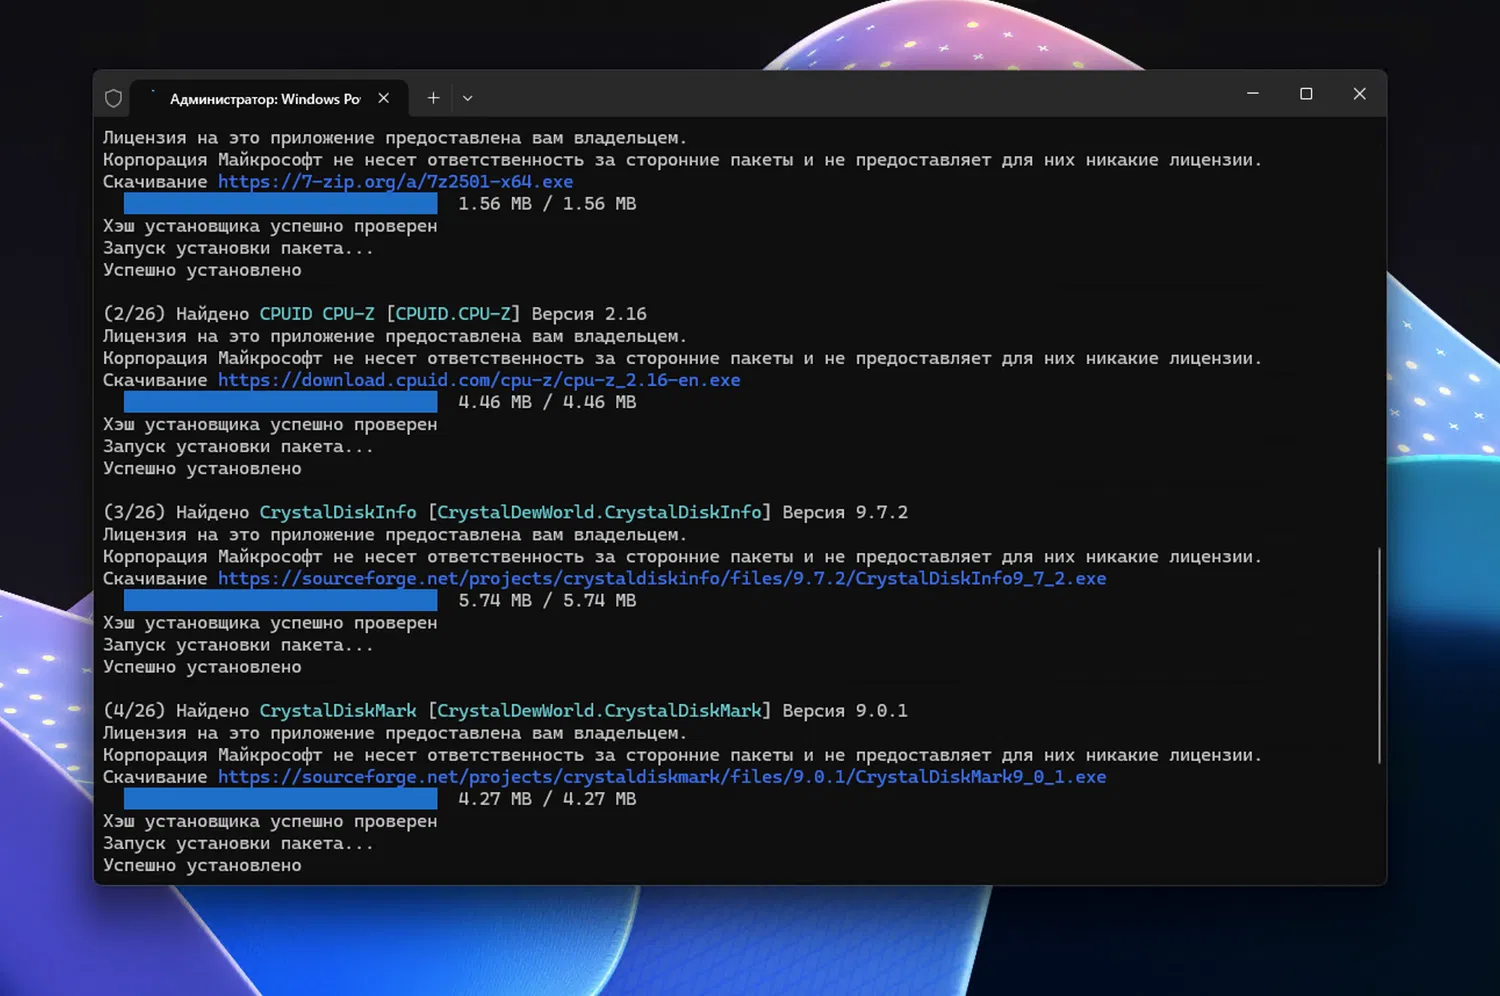Close the terminal window
This screenshot has height=996, width=1500.
pos(1359,94)
